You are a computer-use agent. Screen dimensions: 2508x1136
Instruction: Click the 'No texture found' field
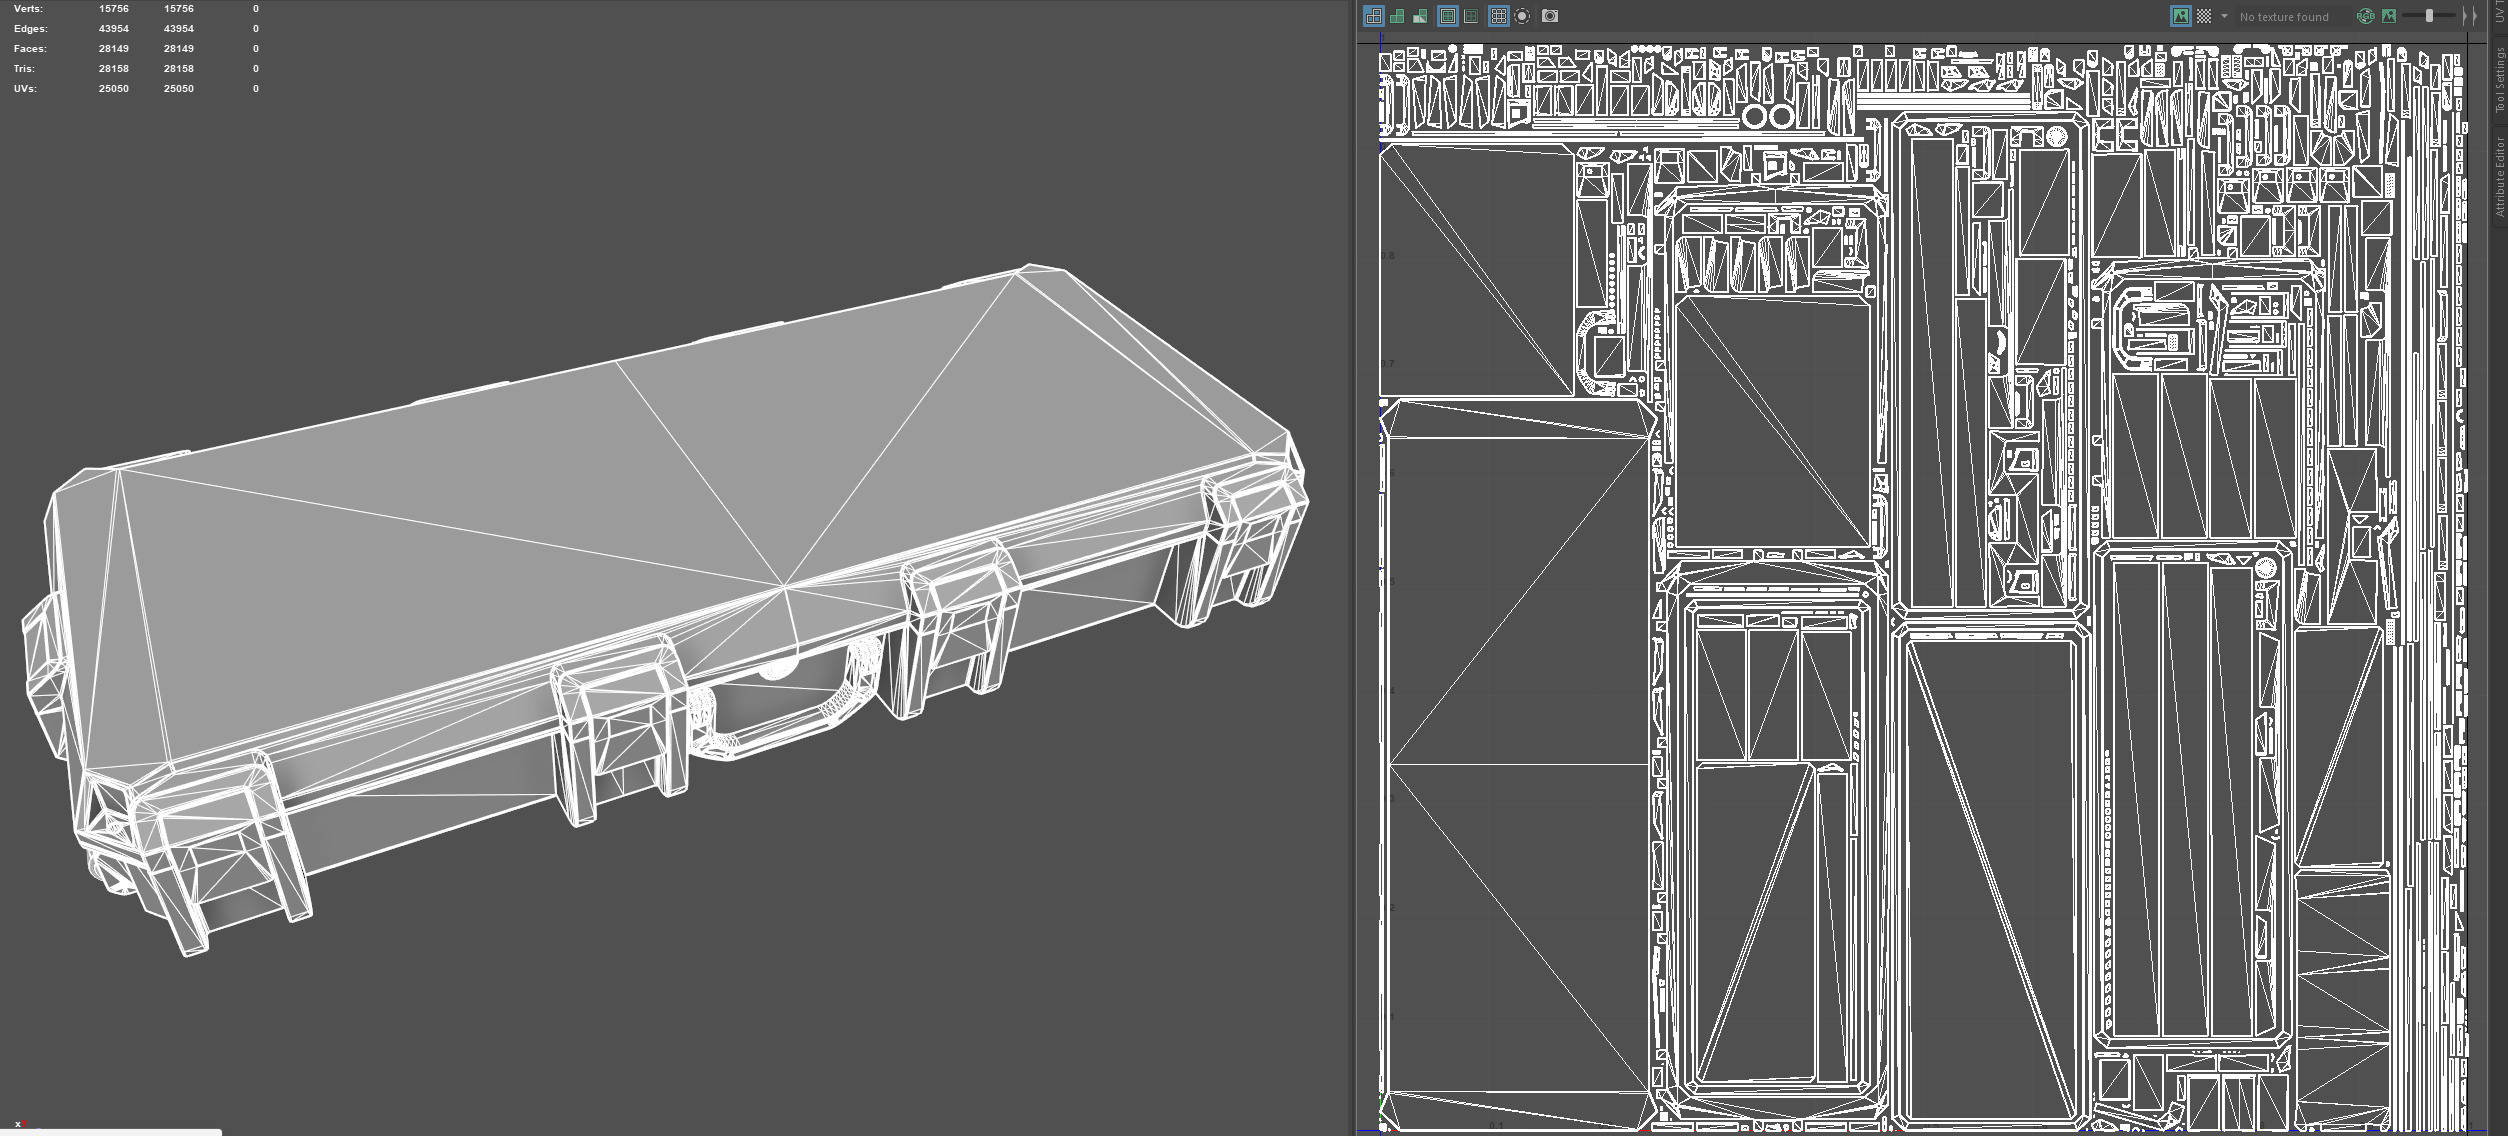tap(2292, 17)
